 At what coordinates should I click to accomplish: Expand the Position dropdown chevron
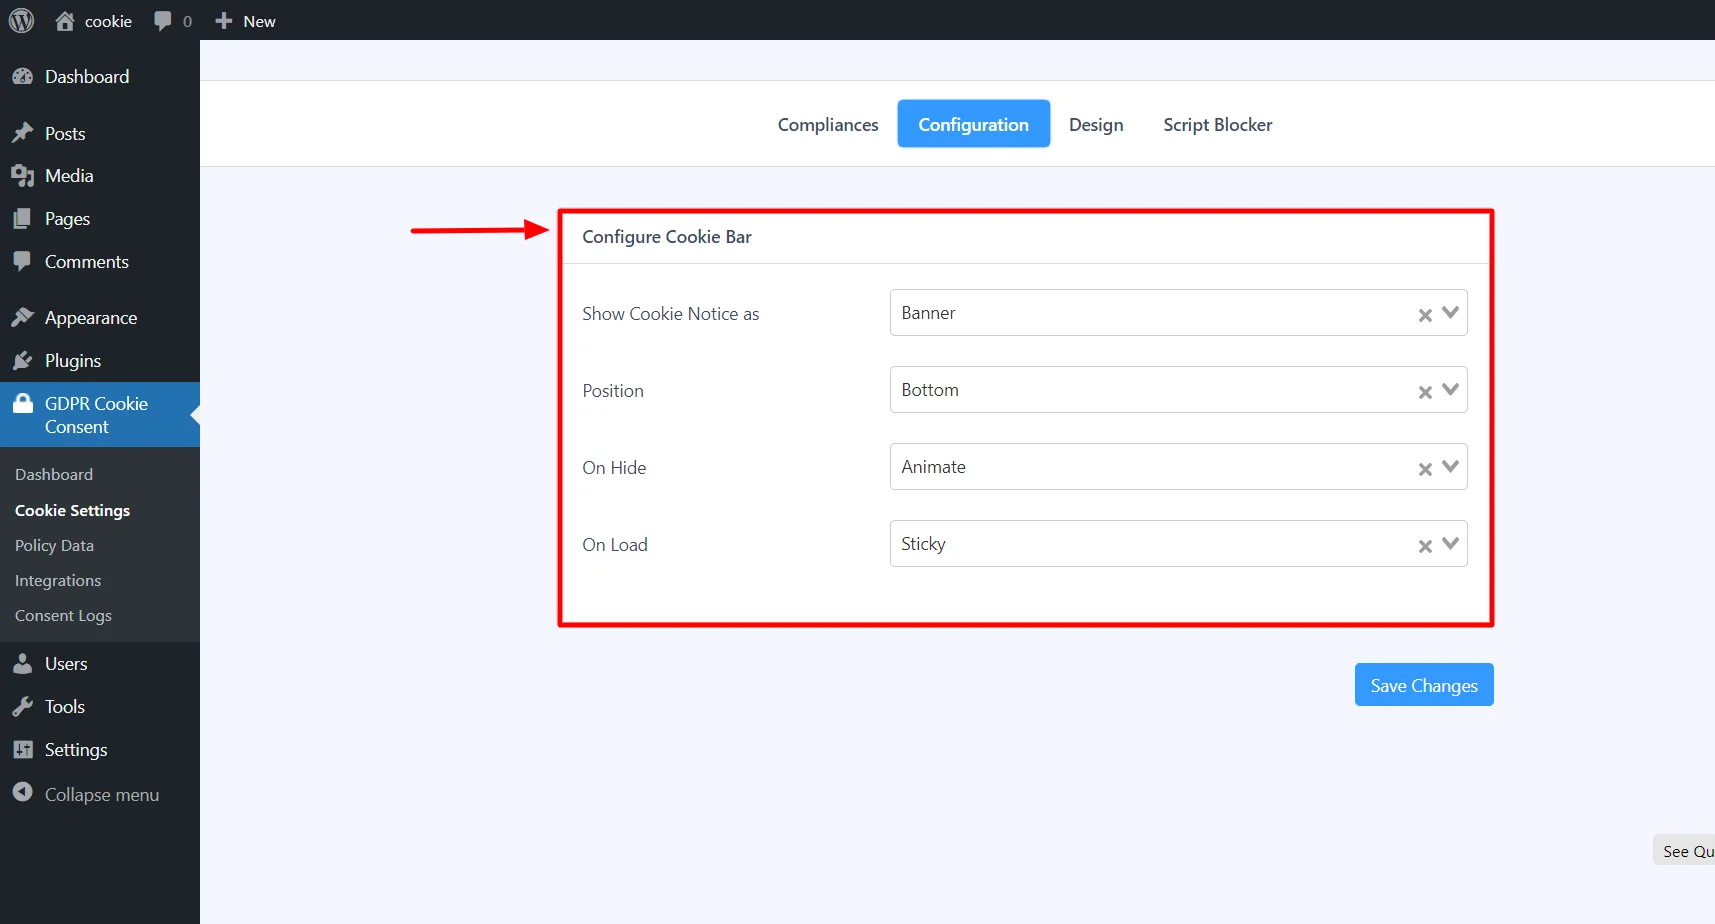[1448, 390]
